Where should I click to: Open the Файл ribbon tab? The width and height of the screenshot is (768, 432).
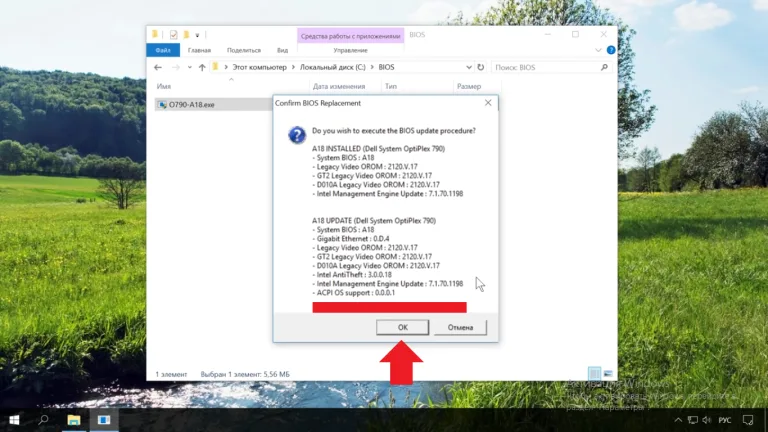(163, 50)
